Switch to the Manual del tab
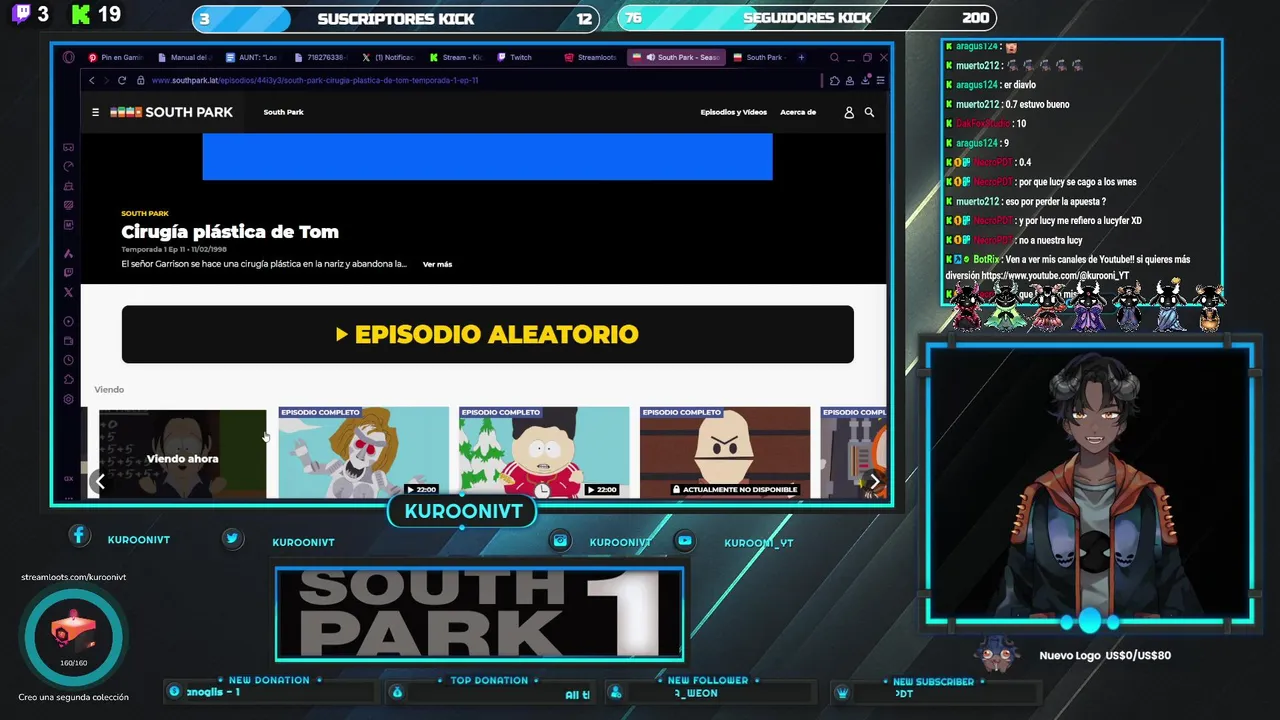This screenshot has width=1280, height=720. coord(184,57)
